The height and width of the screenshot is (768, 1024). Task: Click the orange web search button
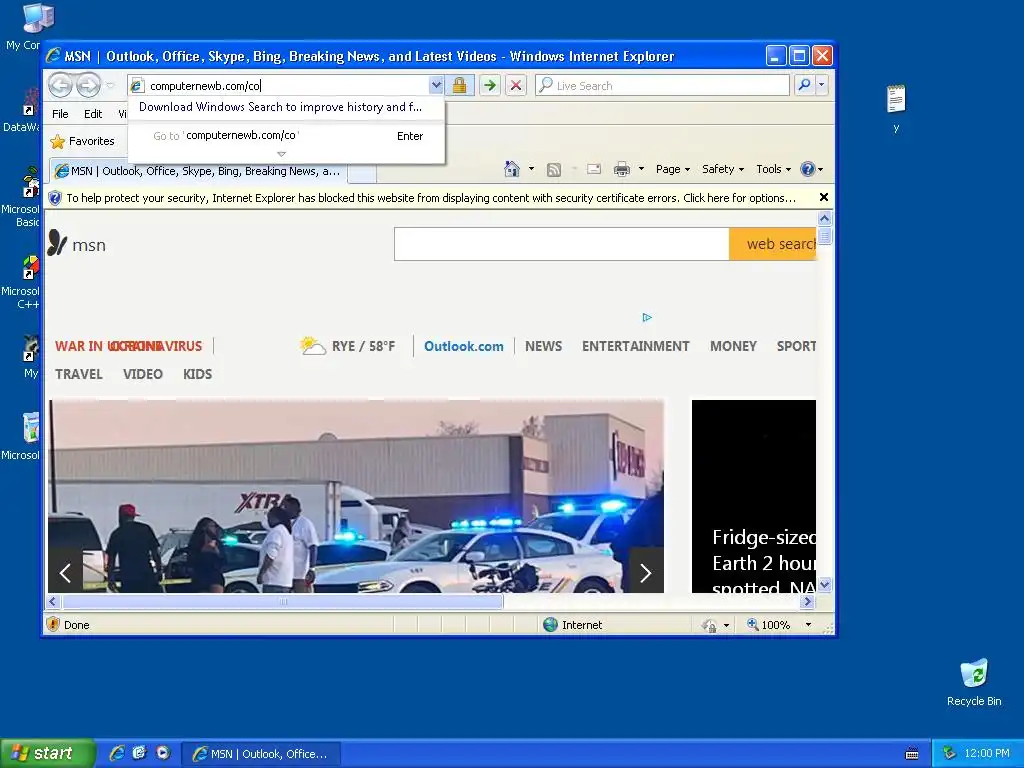tap(773, 244)
